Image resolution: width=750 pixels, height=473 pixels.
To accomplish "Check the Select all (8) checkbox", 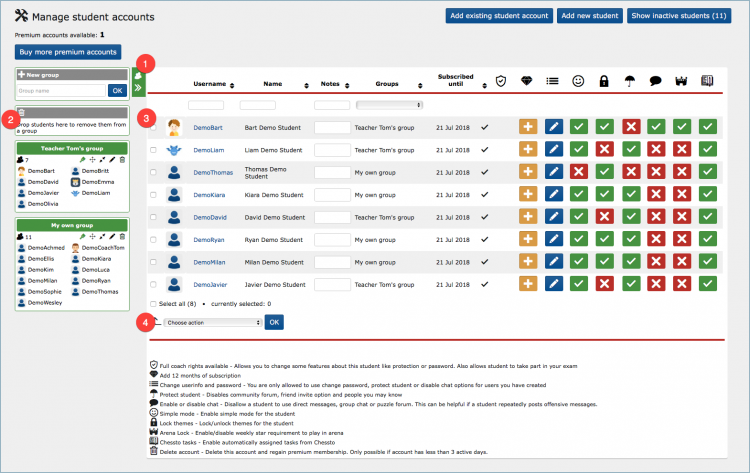I will tap(153, 302).
